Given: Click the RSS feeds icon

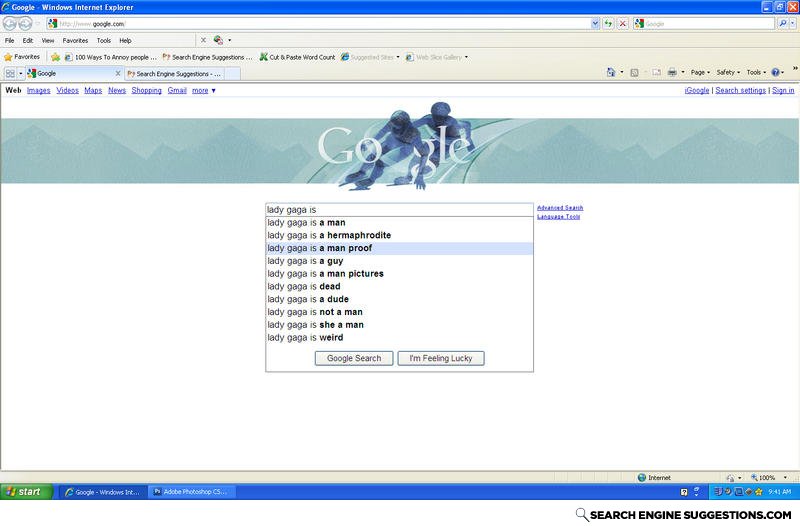Looking at the screenshot, I should [x=634, y=72].
